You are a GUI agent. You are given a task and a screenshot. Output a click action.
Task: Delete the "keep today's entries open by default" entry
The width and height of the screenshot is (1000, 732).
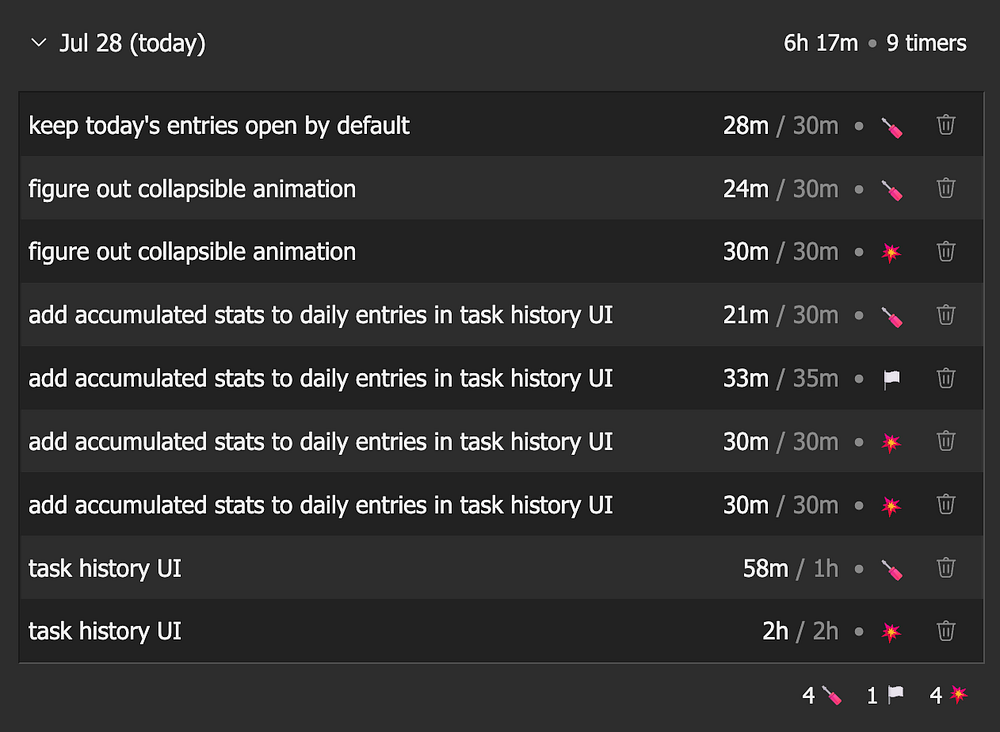(x=946, y=125)
